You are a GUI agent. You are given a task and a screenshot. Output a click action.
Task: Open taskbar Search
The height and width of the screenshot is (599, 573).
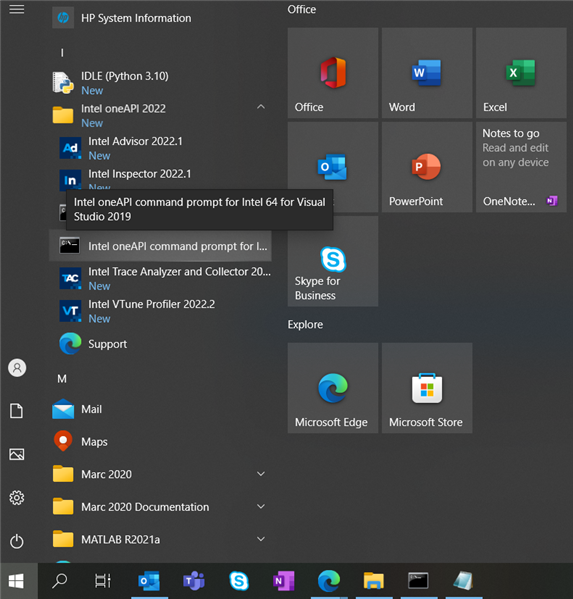tap(60, 581)
